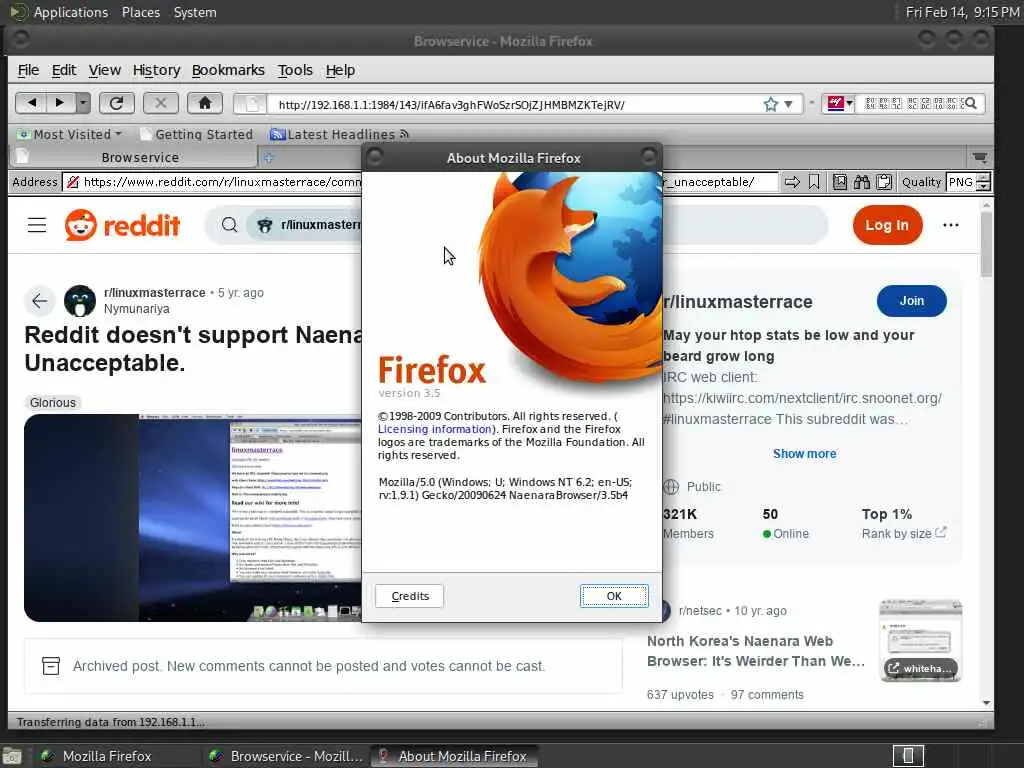
Task: Click the show desktop icon in taskbar
Action: coord(12,757)
